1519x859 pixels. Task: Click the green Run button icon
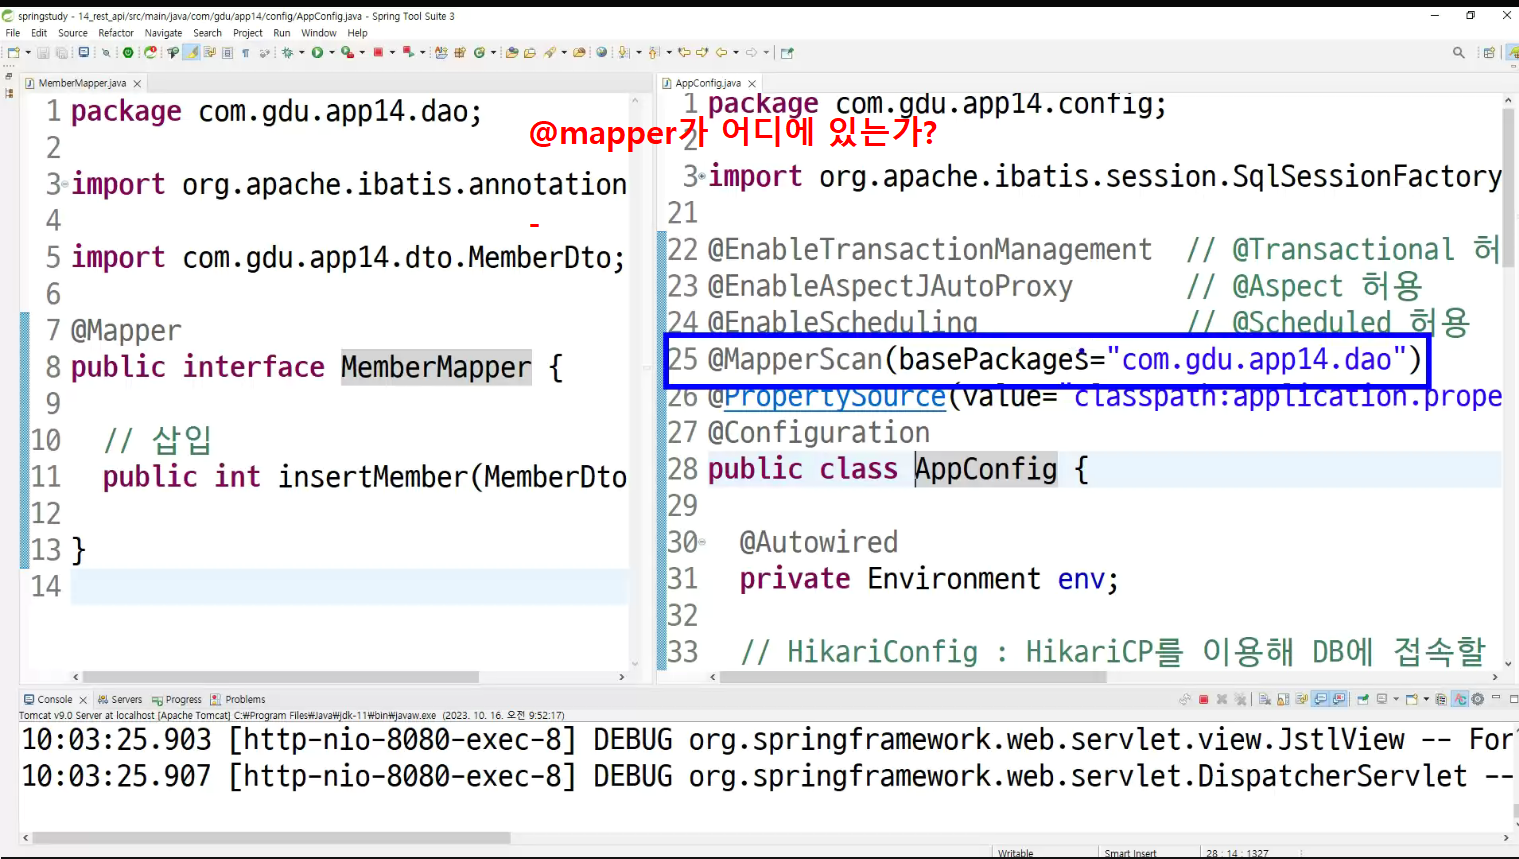coord(317,52)
